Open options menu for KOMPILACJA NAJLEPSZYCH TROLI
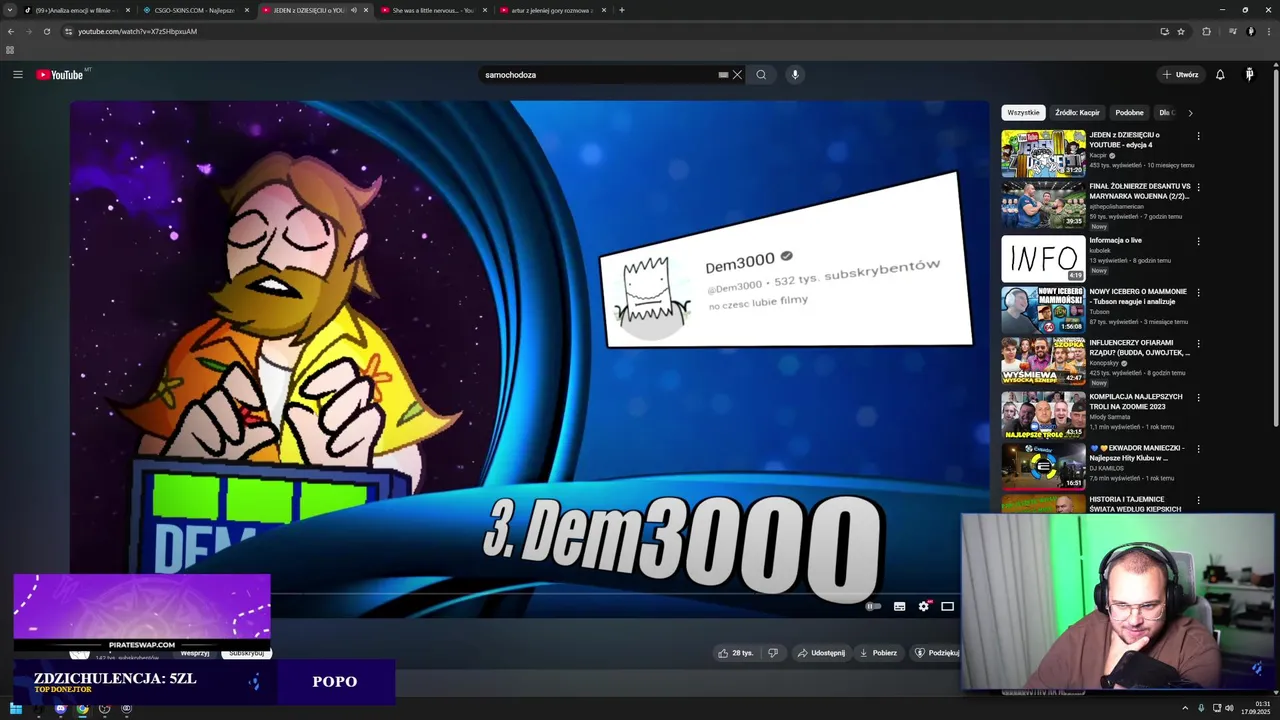1280x720 pixels. coord(1198,397)
